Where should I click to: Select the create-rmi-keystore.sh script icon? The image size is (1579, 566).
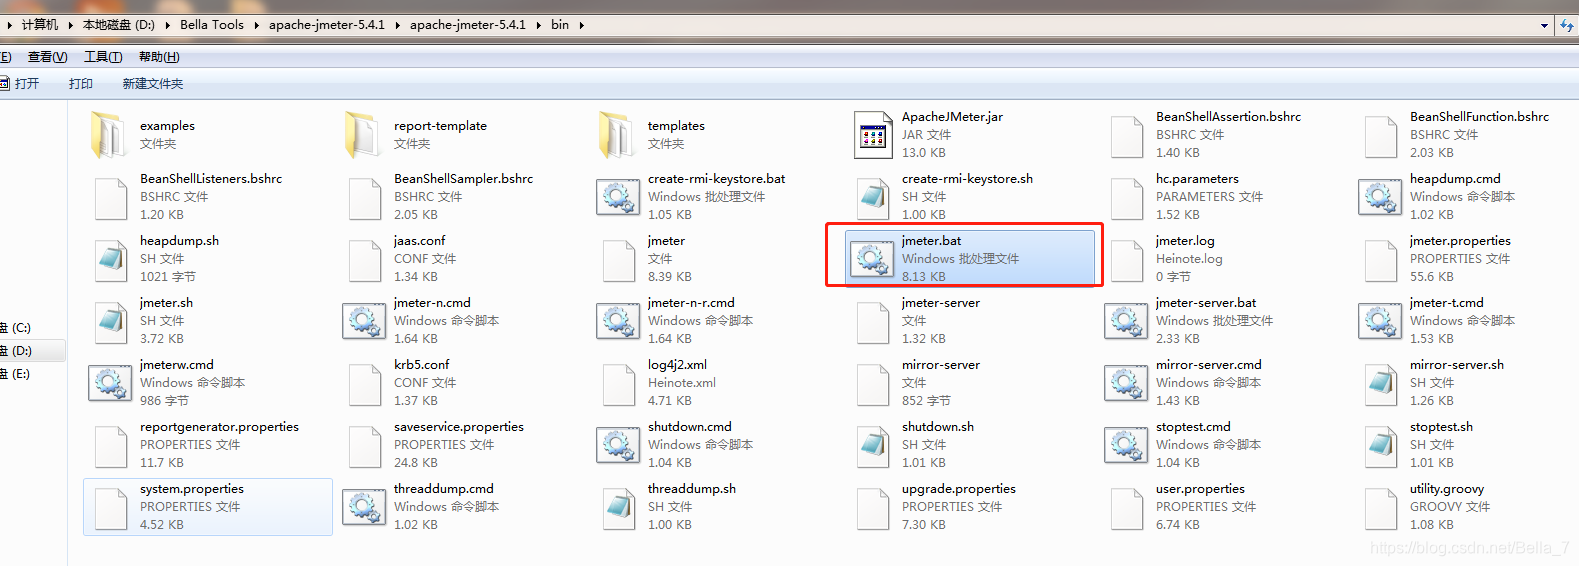point(872,198)
